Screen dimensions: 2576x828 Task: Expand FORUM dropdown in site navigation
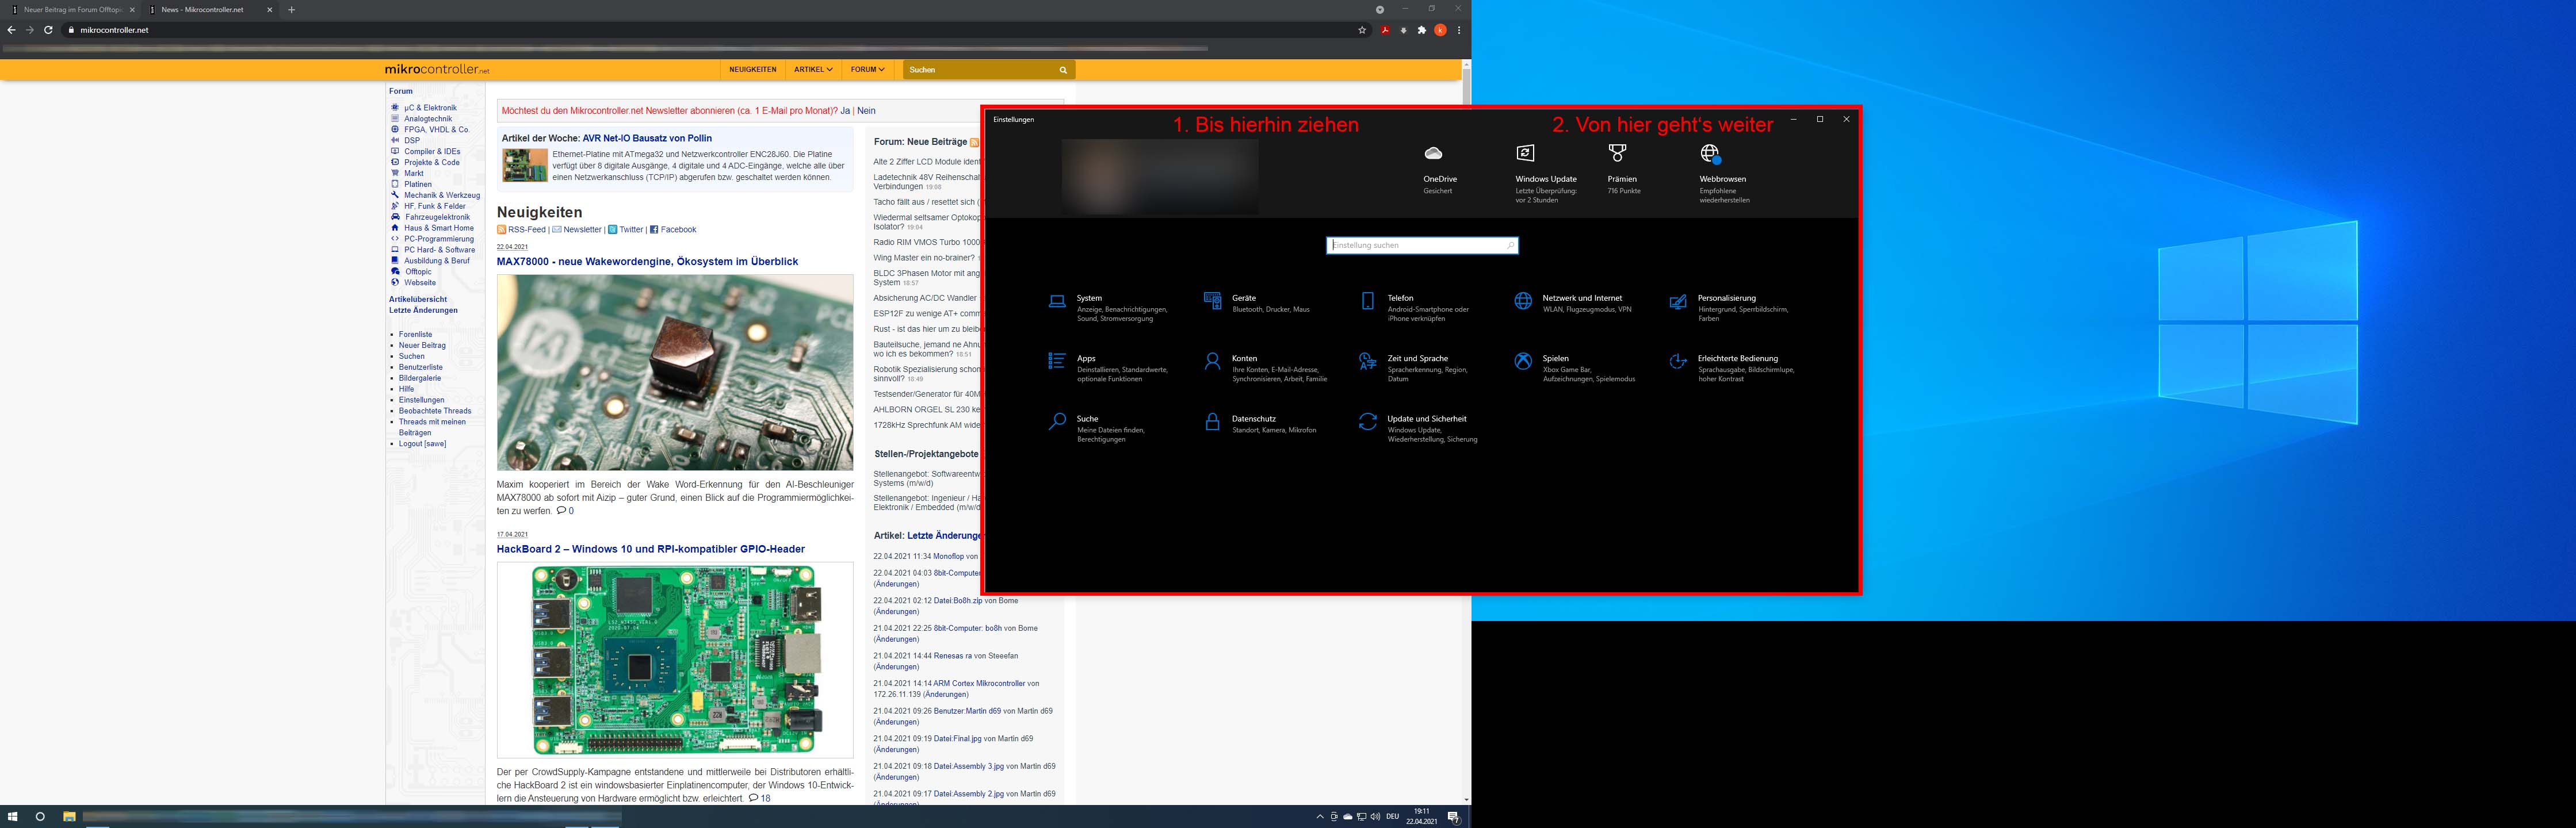[867, 70]
